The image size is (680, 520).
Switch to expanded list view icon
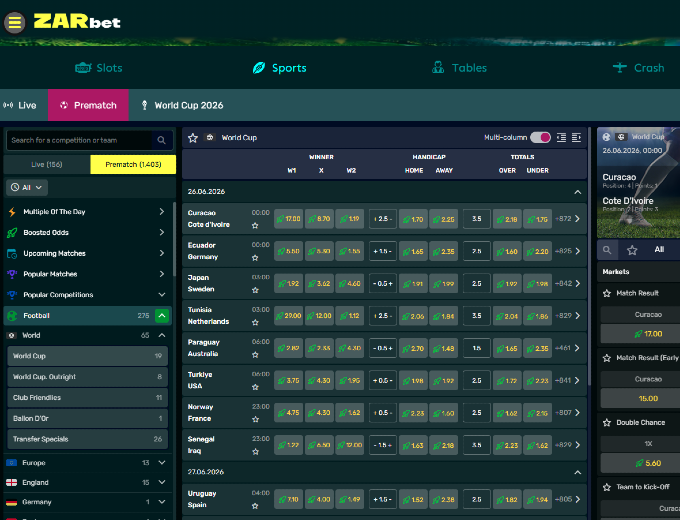coord(576,137)
